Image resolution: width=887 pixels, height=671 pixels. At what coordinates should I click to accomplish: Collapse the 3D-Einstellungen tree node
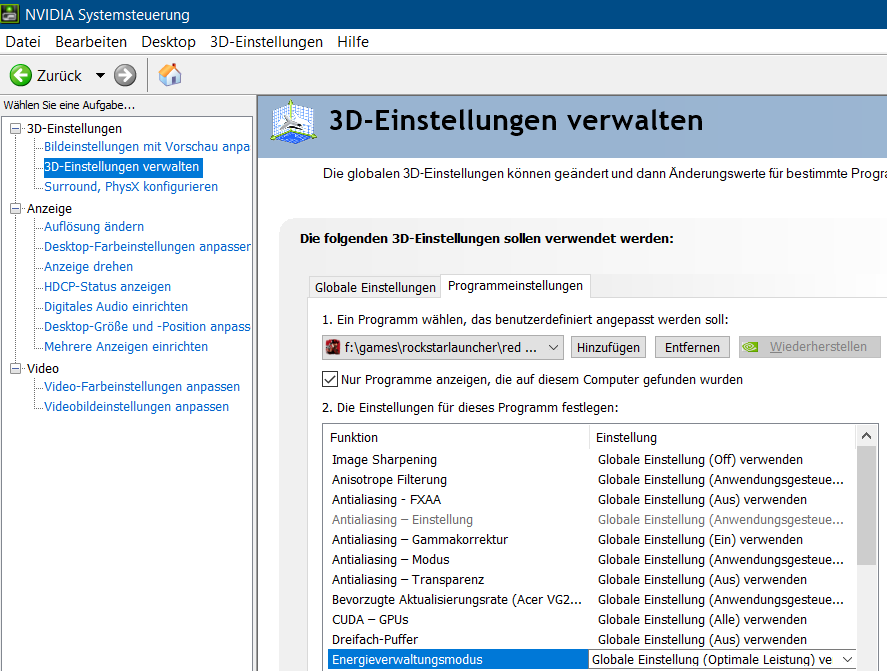point(15,128)
